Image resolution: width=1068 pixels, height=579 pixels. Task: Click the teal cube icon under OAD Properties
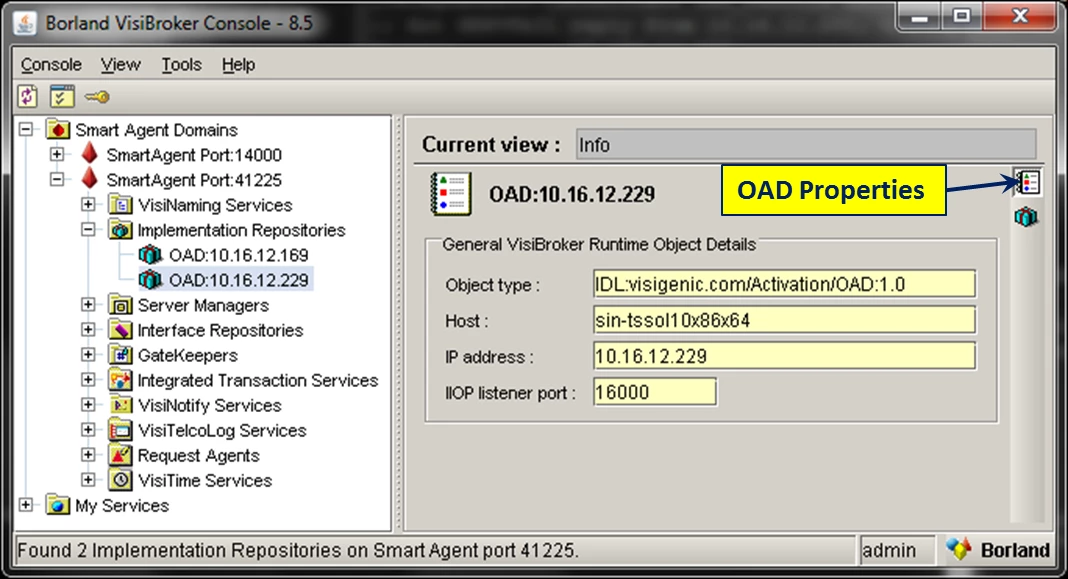click(x=1026, y=217)
